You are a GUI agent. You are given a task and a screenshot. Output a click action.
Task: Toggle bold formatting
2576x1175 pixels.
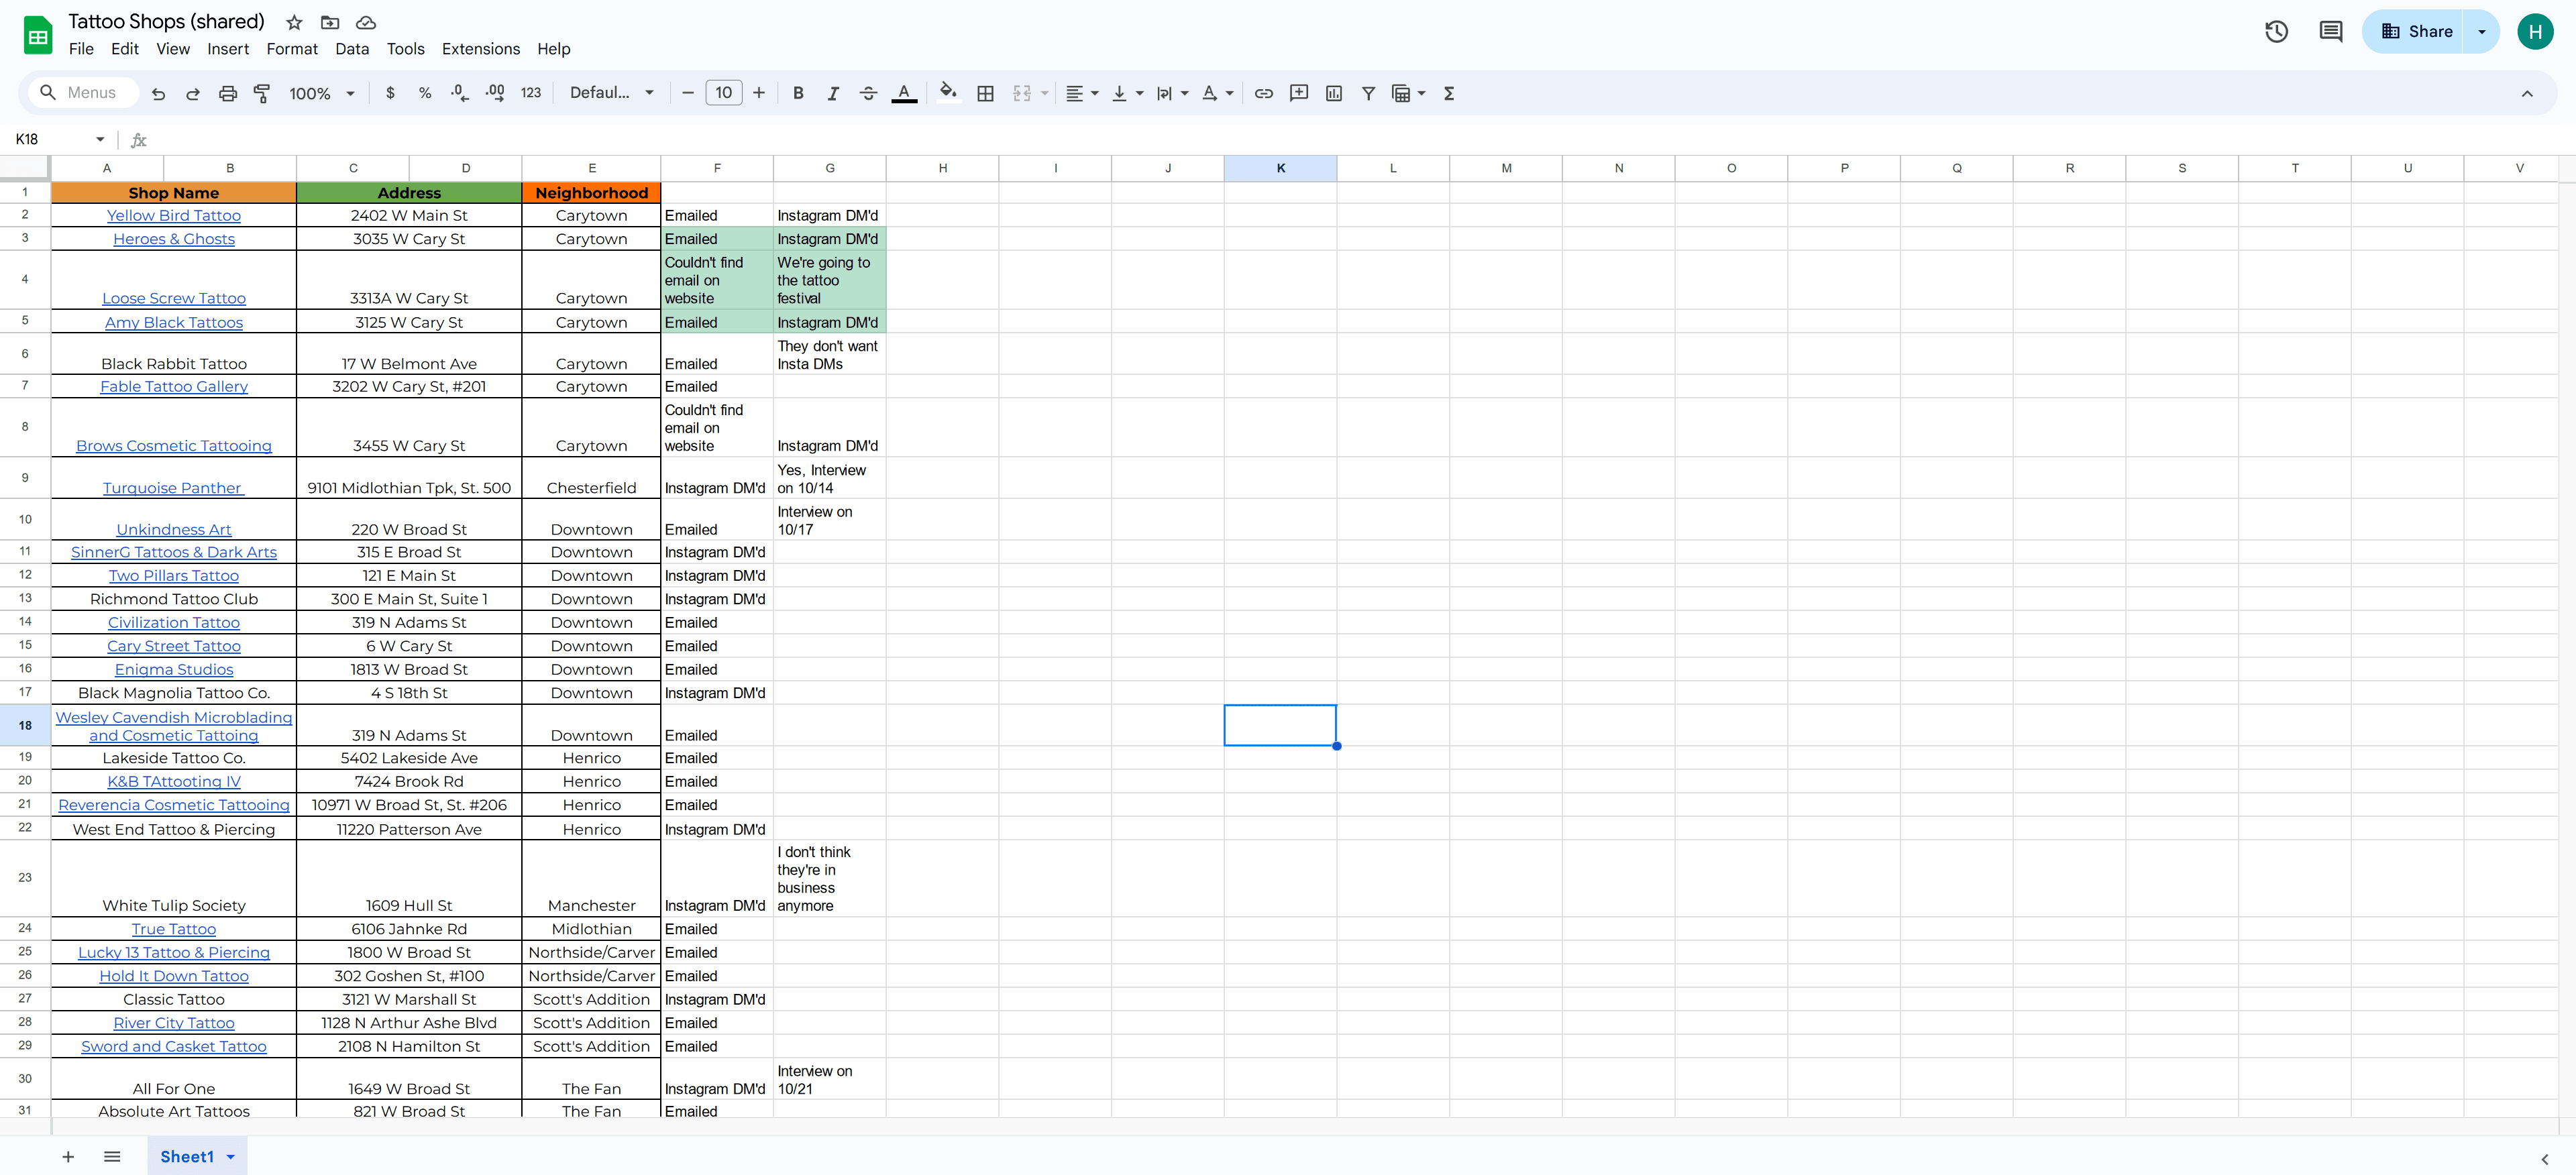(x=797, y=93)
